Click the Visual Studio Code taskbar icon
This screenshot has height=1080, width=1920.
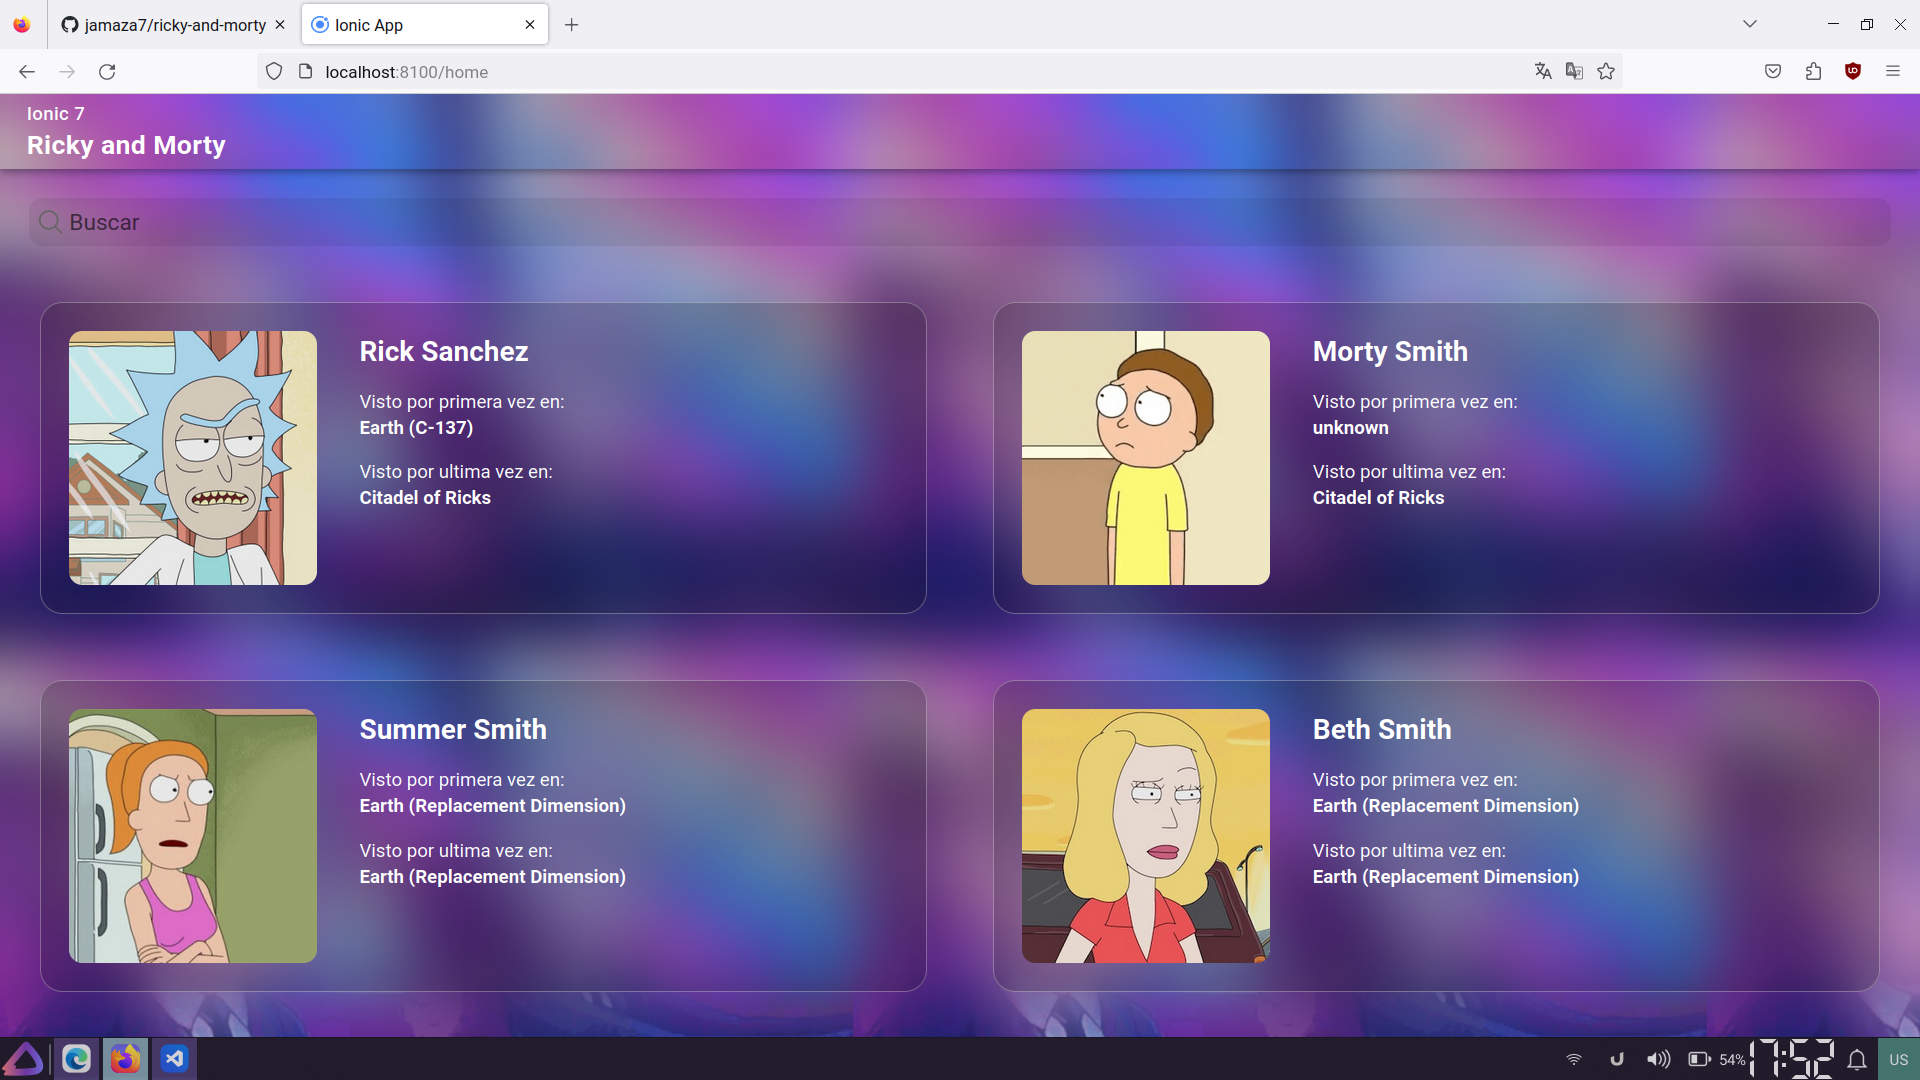pyautogui.click(x=174, y=1059)
